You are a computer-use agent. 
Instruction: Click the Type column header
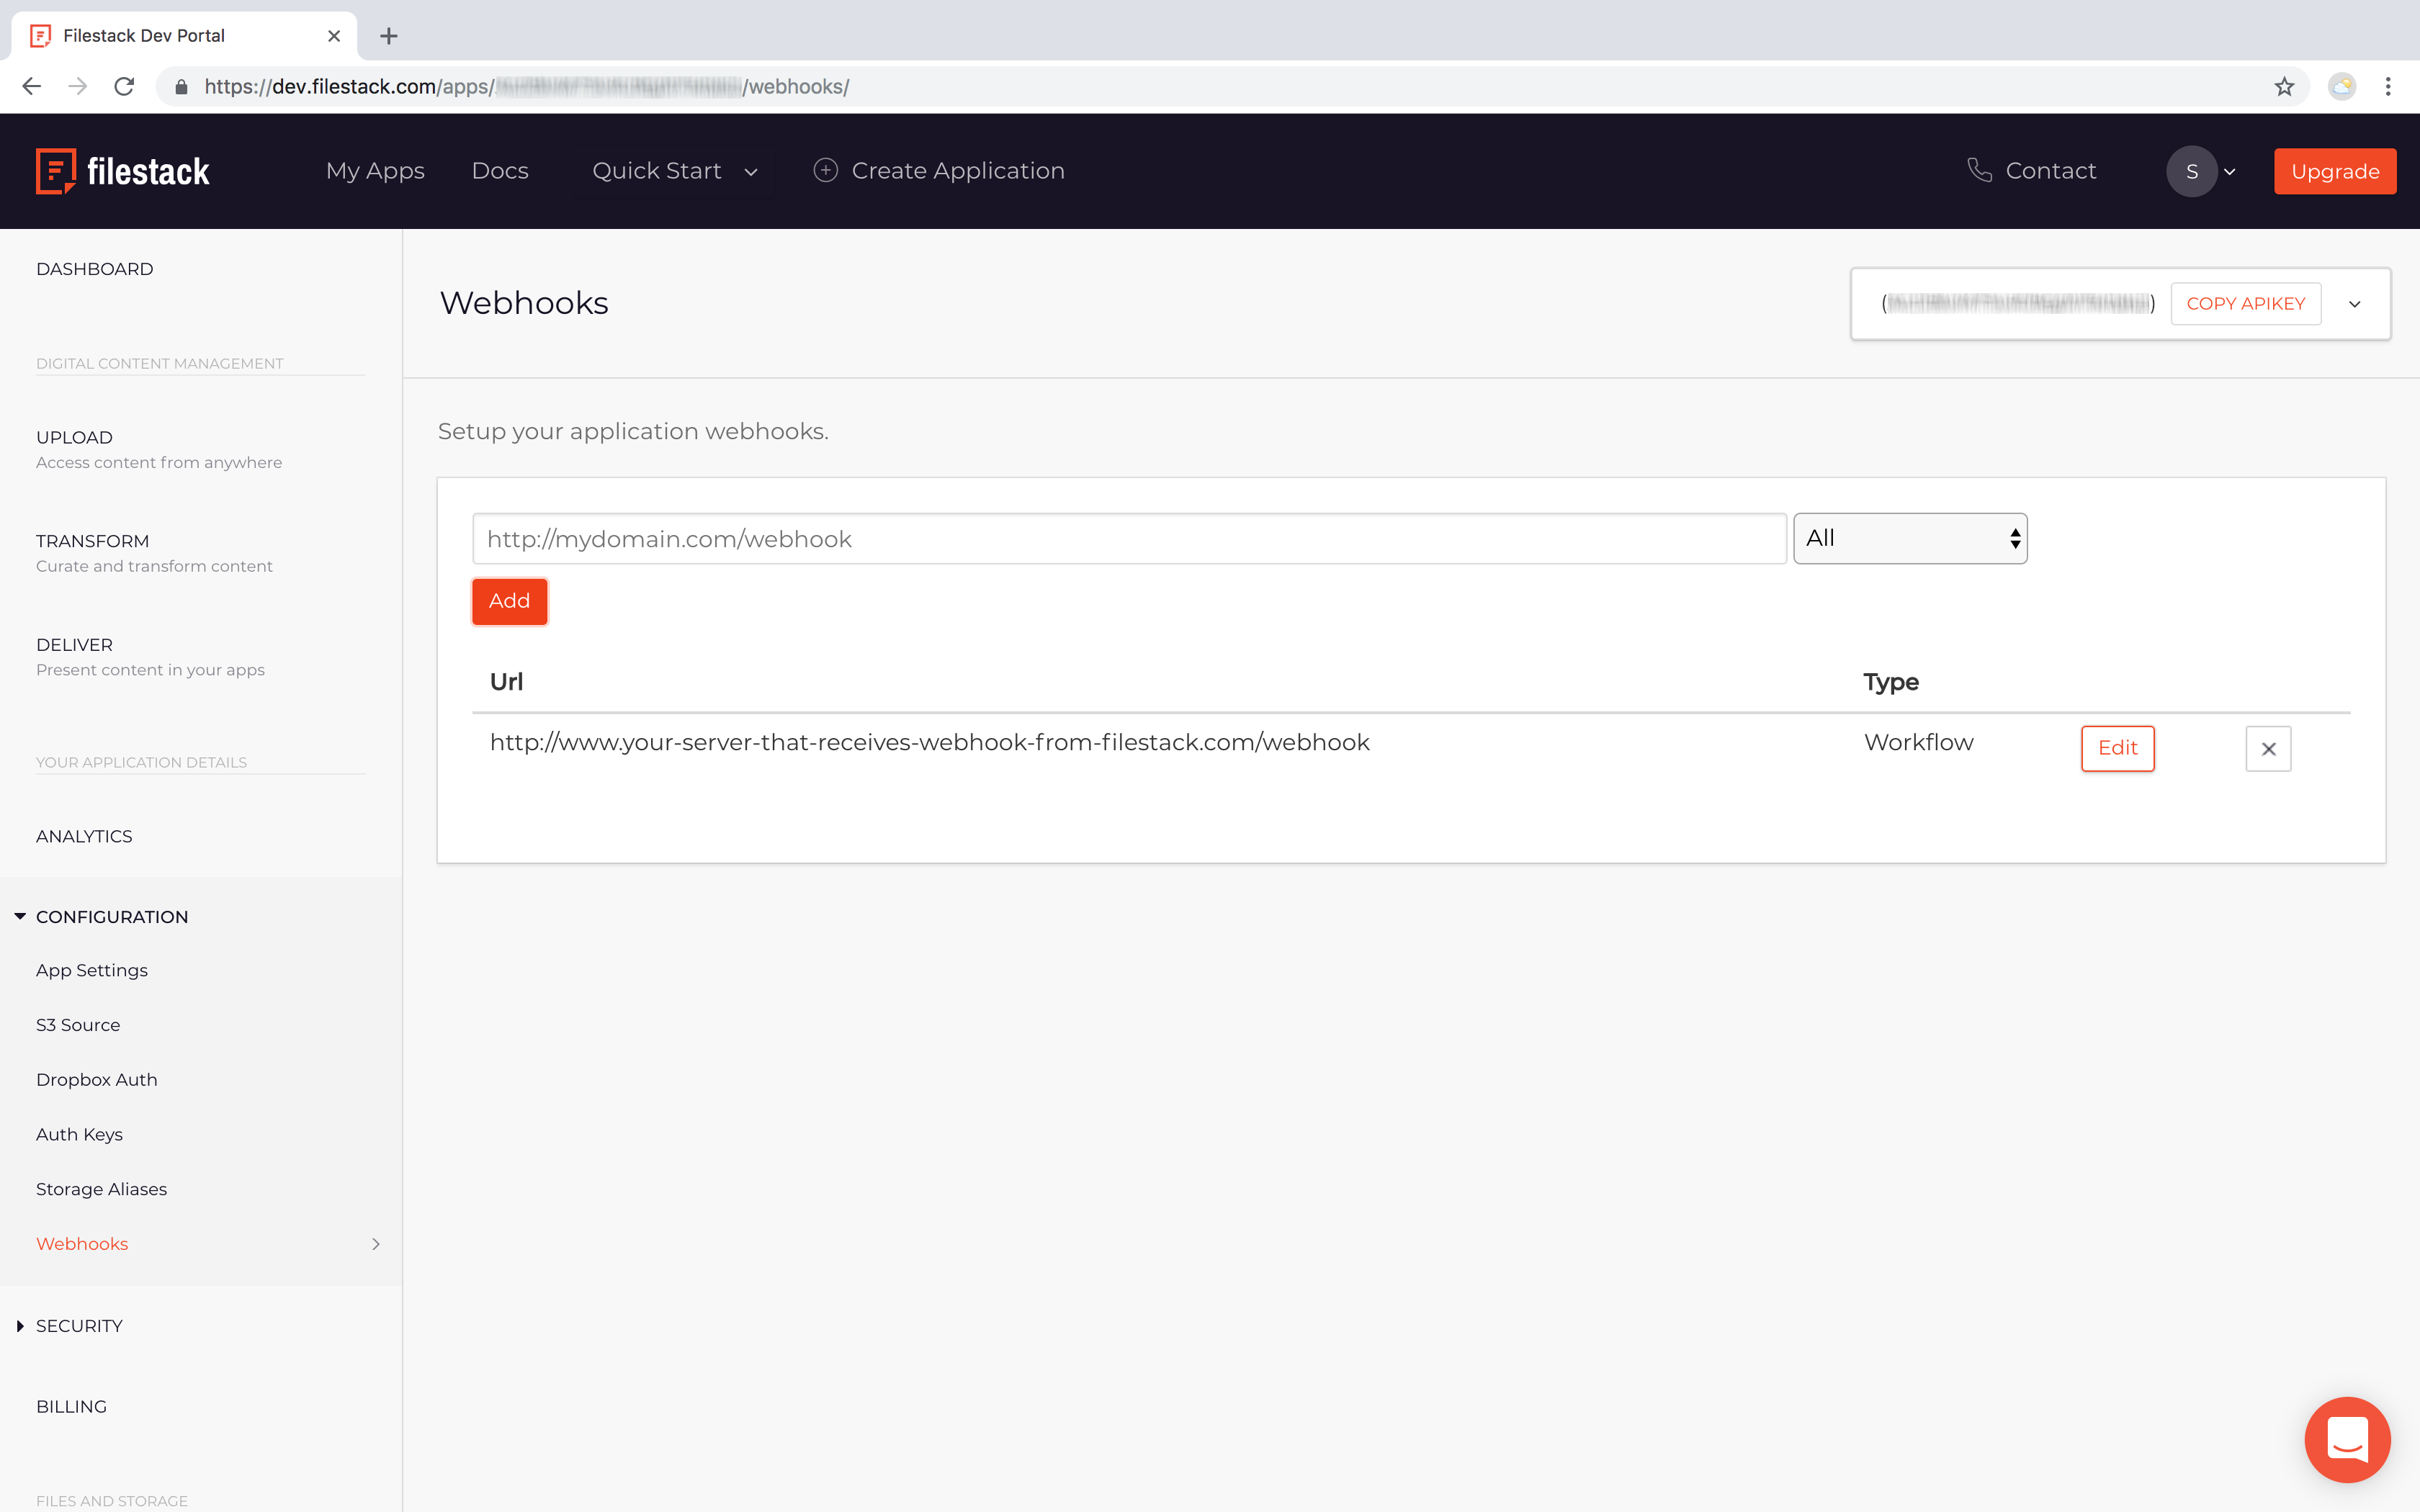point(1891,682)
